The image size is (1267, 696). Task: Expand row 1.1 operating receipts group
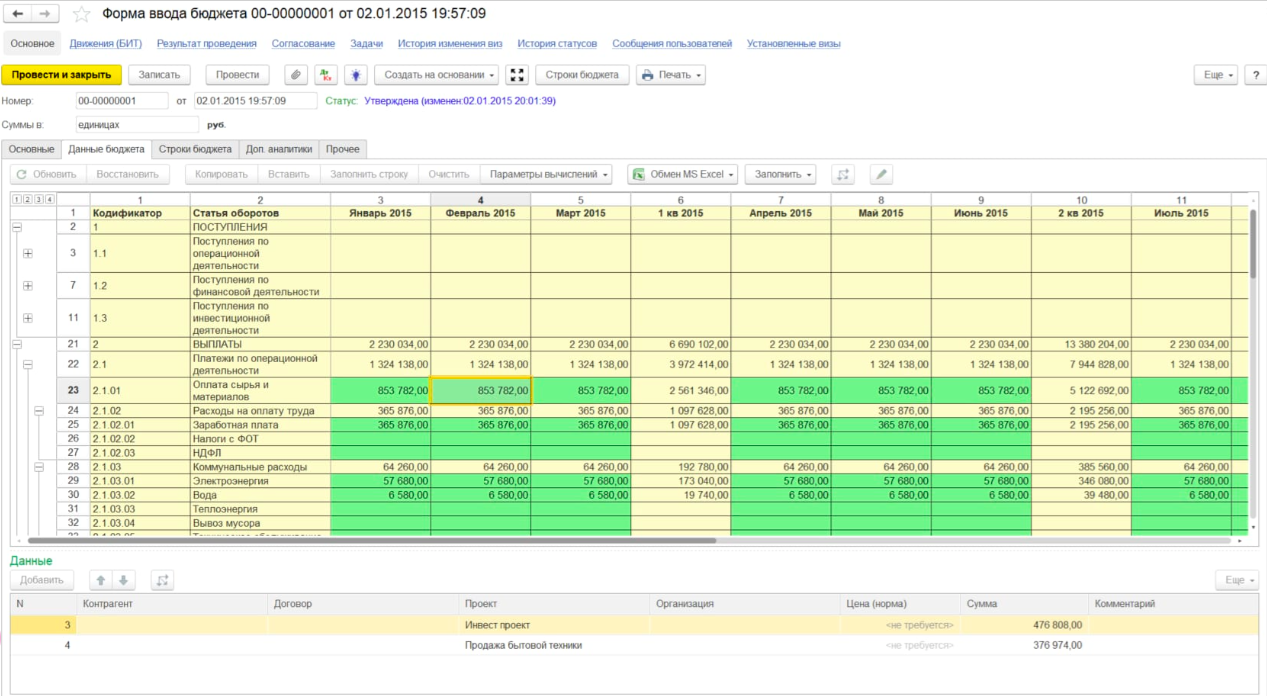(28, 254)
